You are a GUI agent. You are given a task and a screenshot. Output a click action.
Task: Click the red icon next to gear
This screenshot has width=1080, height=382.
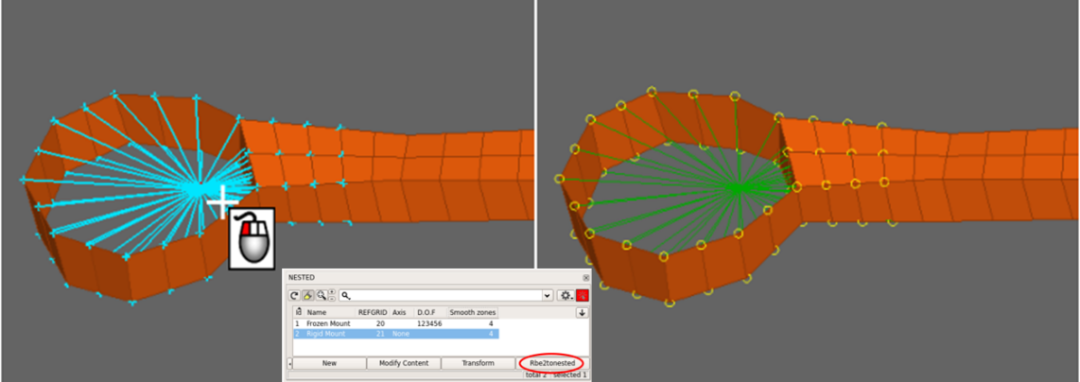(x=583, y=295)
